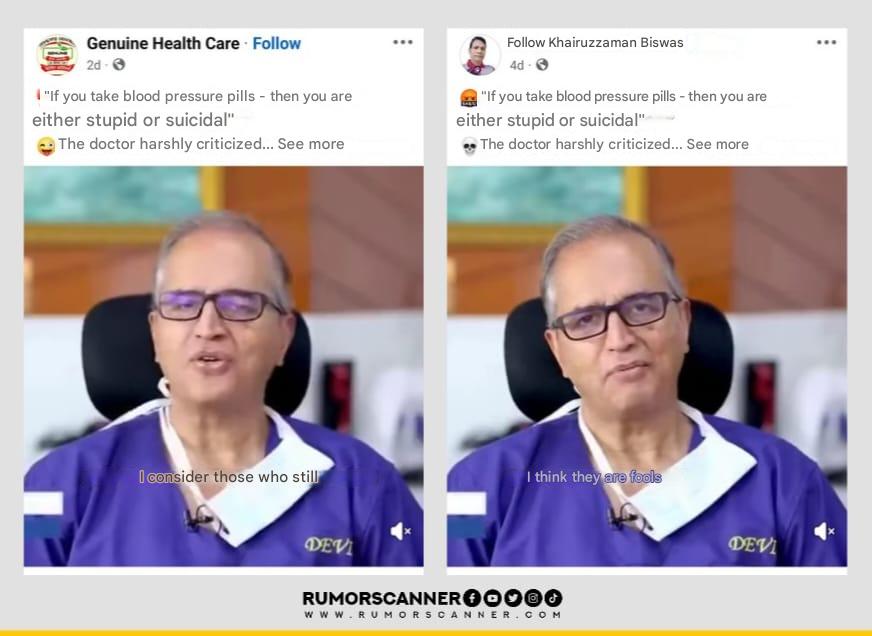Expand right post text with See more

(x=717, y=144)
